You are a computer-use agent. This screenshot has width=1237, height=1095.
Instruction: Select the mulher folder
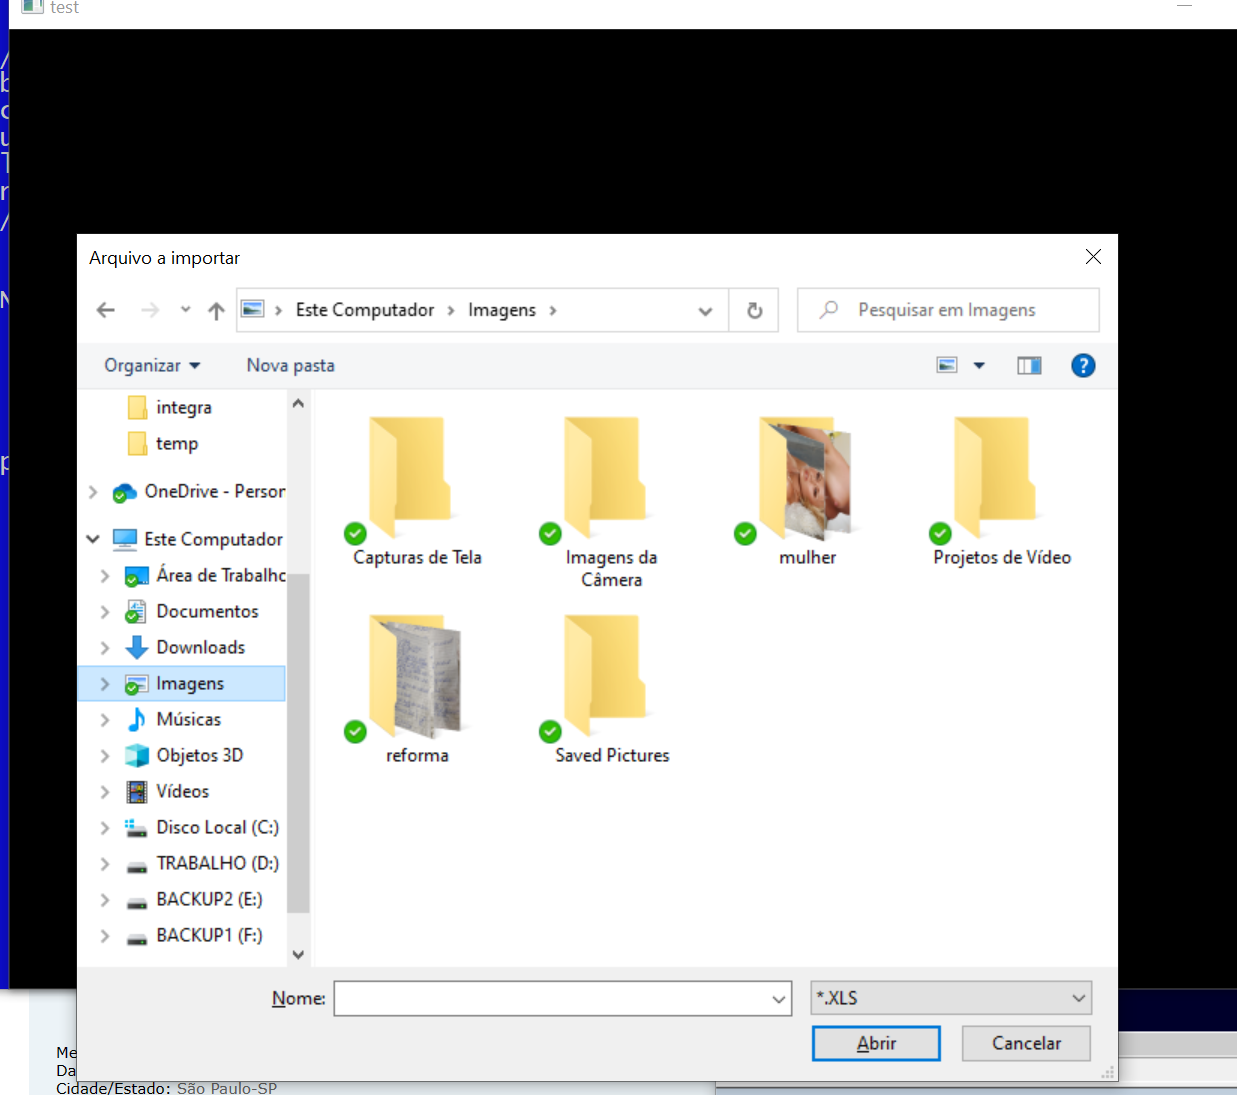coord(807,492)
